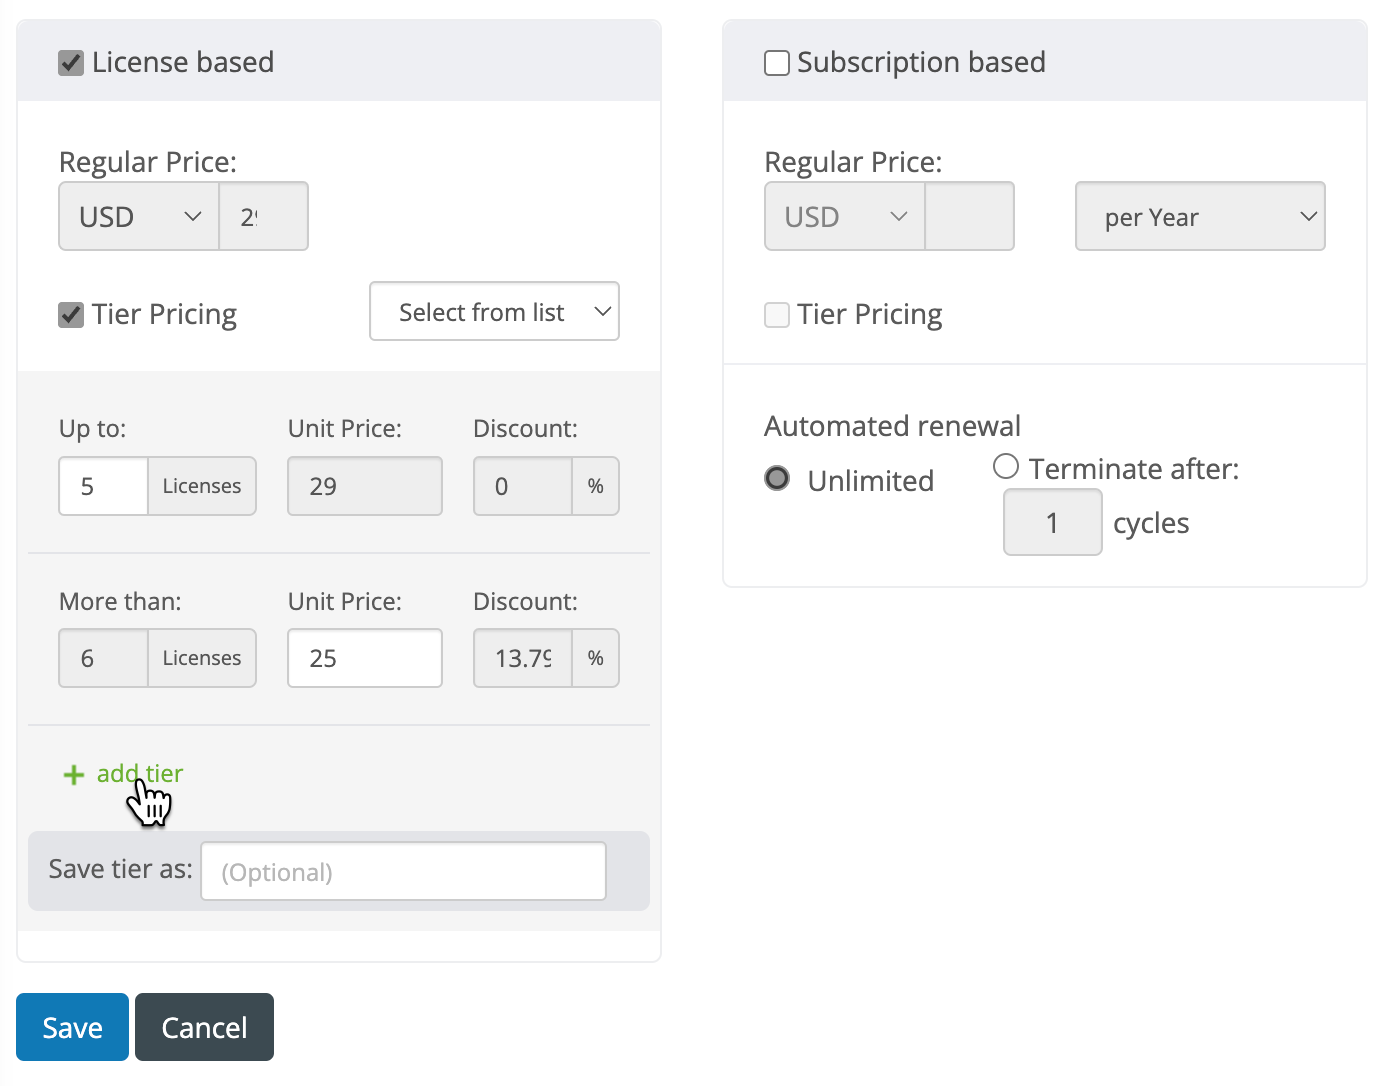Click the Automated renewal heading

click(x=892, y=426)
